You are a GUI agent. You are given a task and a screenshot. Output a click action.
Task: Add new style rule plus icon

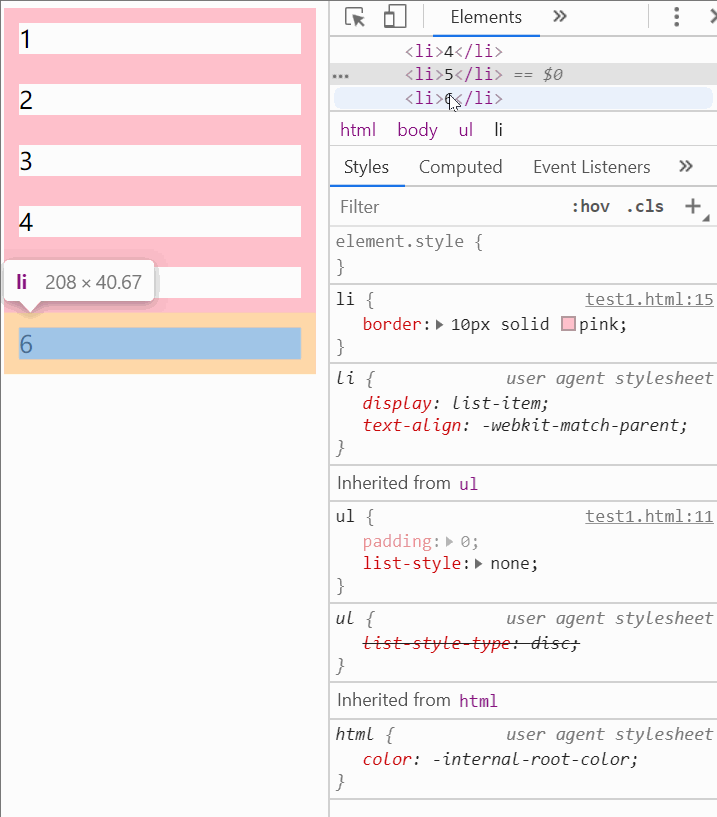coord(693,206)
